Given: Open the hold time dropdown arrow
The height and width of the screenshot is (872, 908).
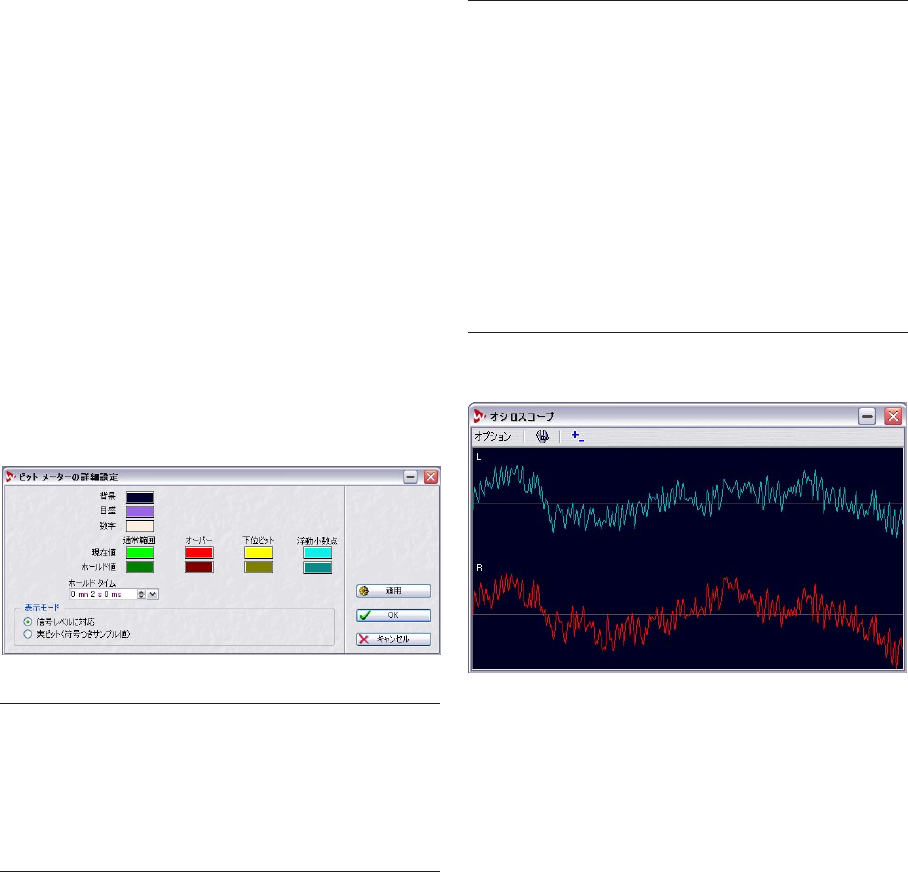Looking at the screenshot, I should tap(153, 594).
